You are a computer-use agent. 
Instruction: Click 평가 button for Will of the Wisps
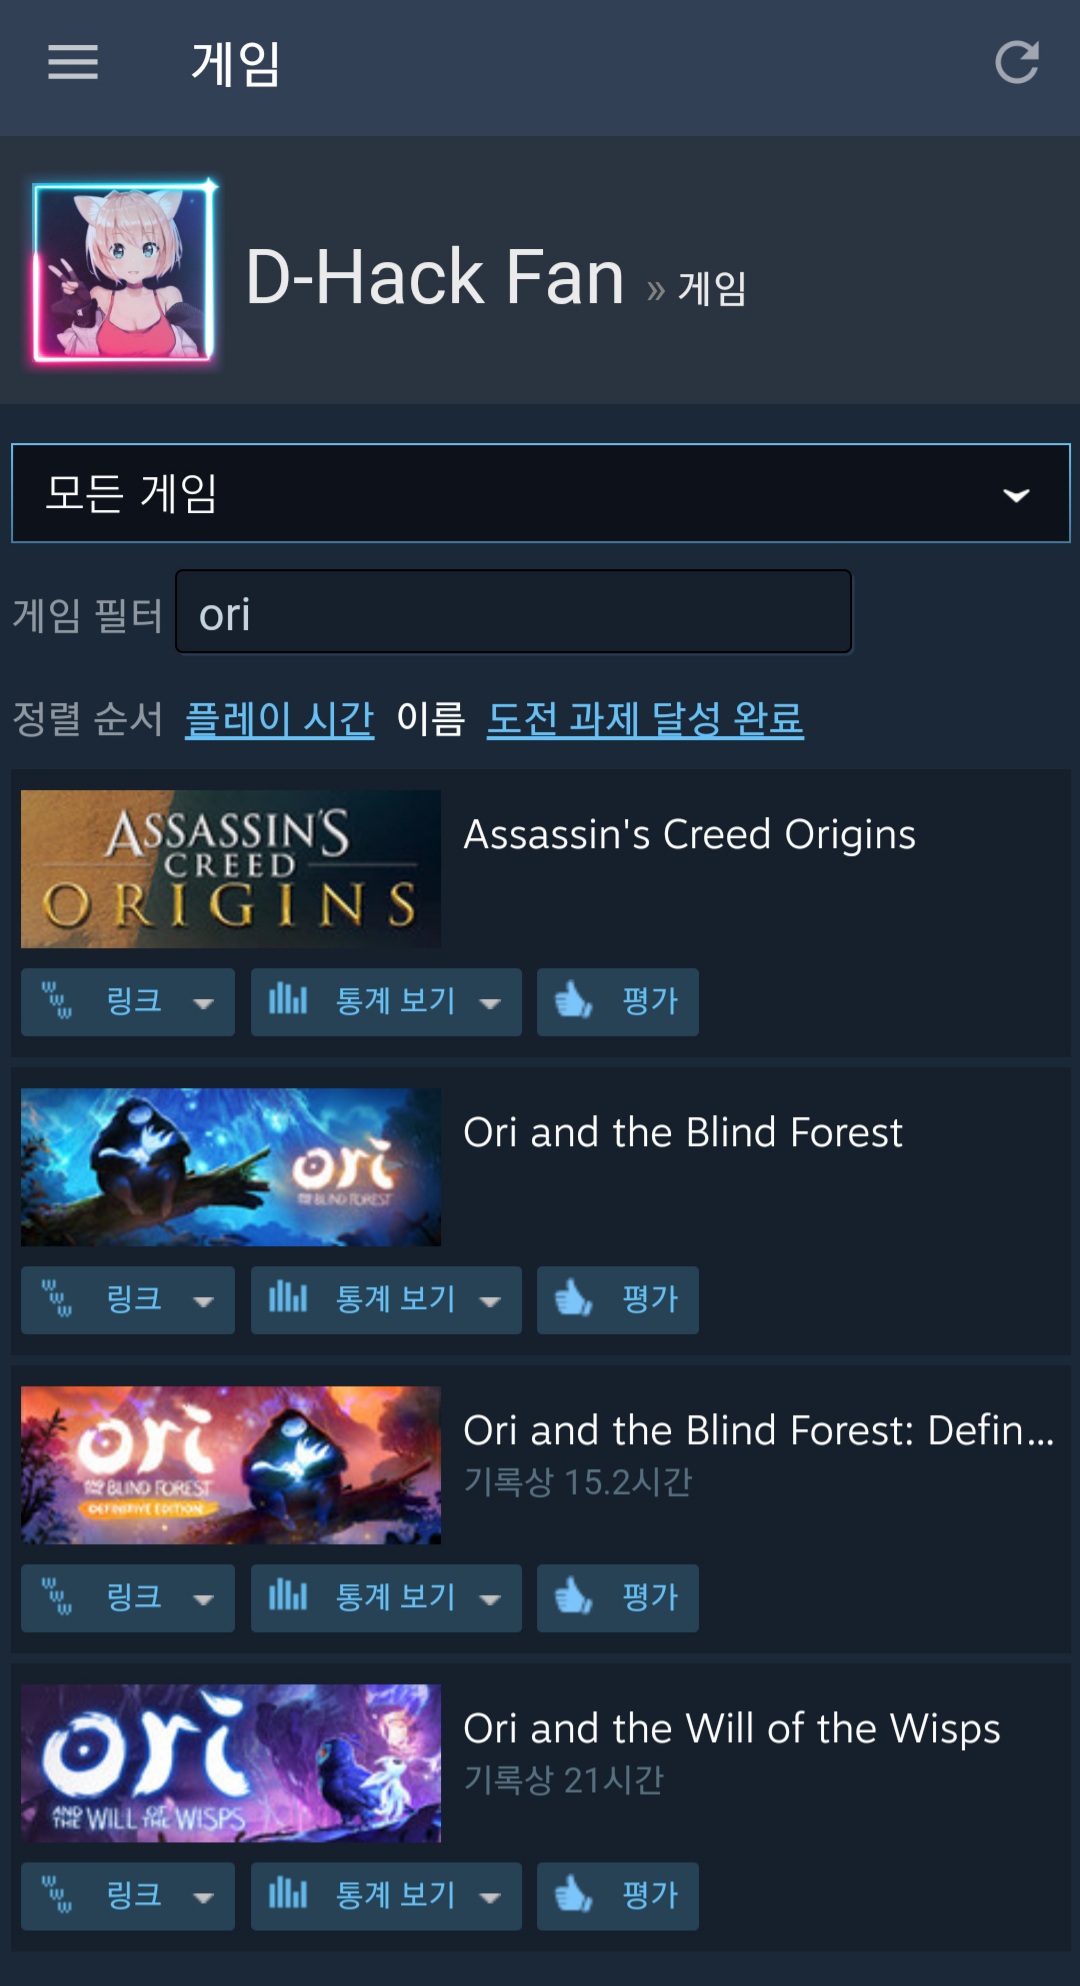(x=618, y=1896)
